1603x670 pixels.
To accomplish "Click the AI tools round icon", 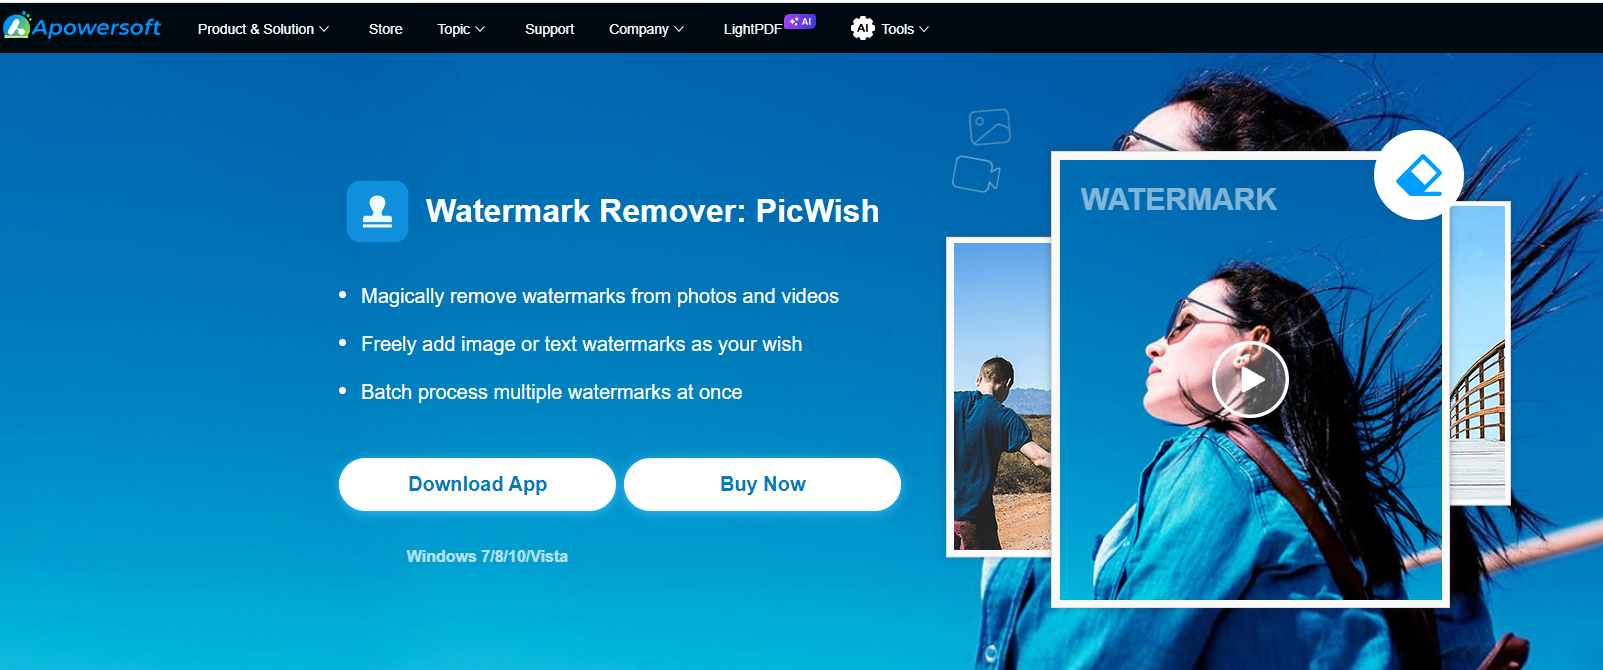I will pos(862,29).
